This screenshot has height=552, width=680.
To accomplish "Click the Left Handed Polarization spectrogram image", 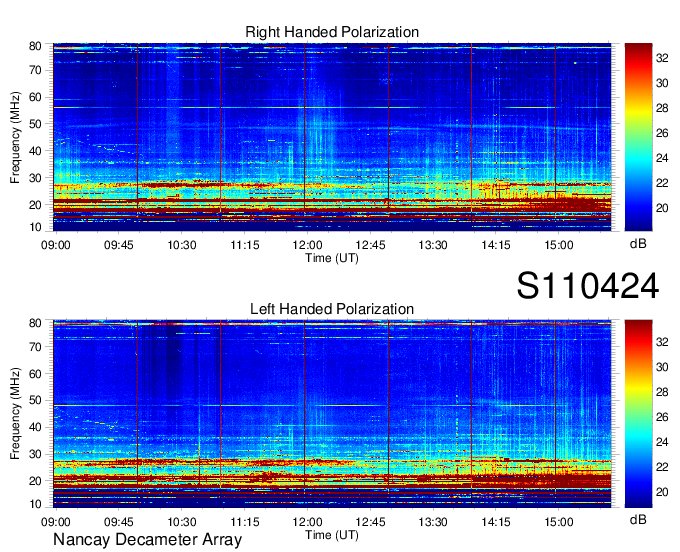I will [332, 414].
